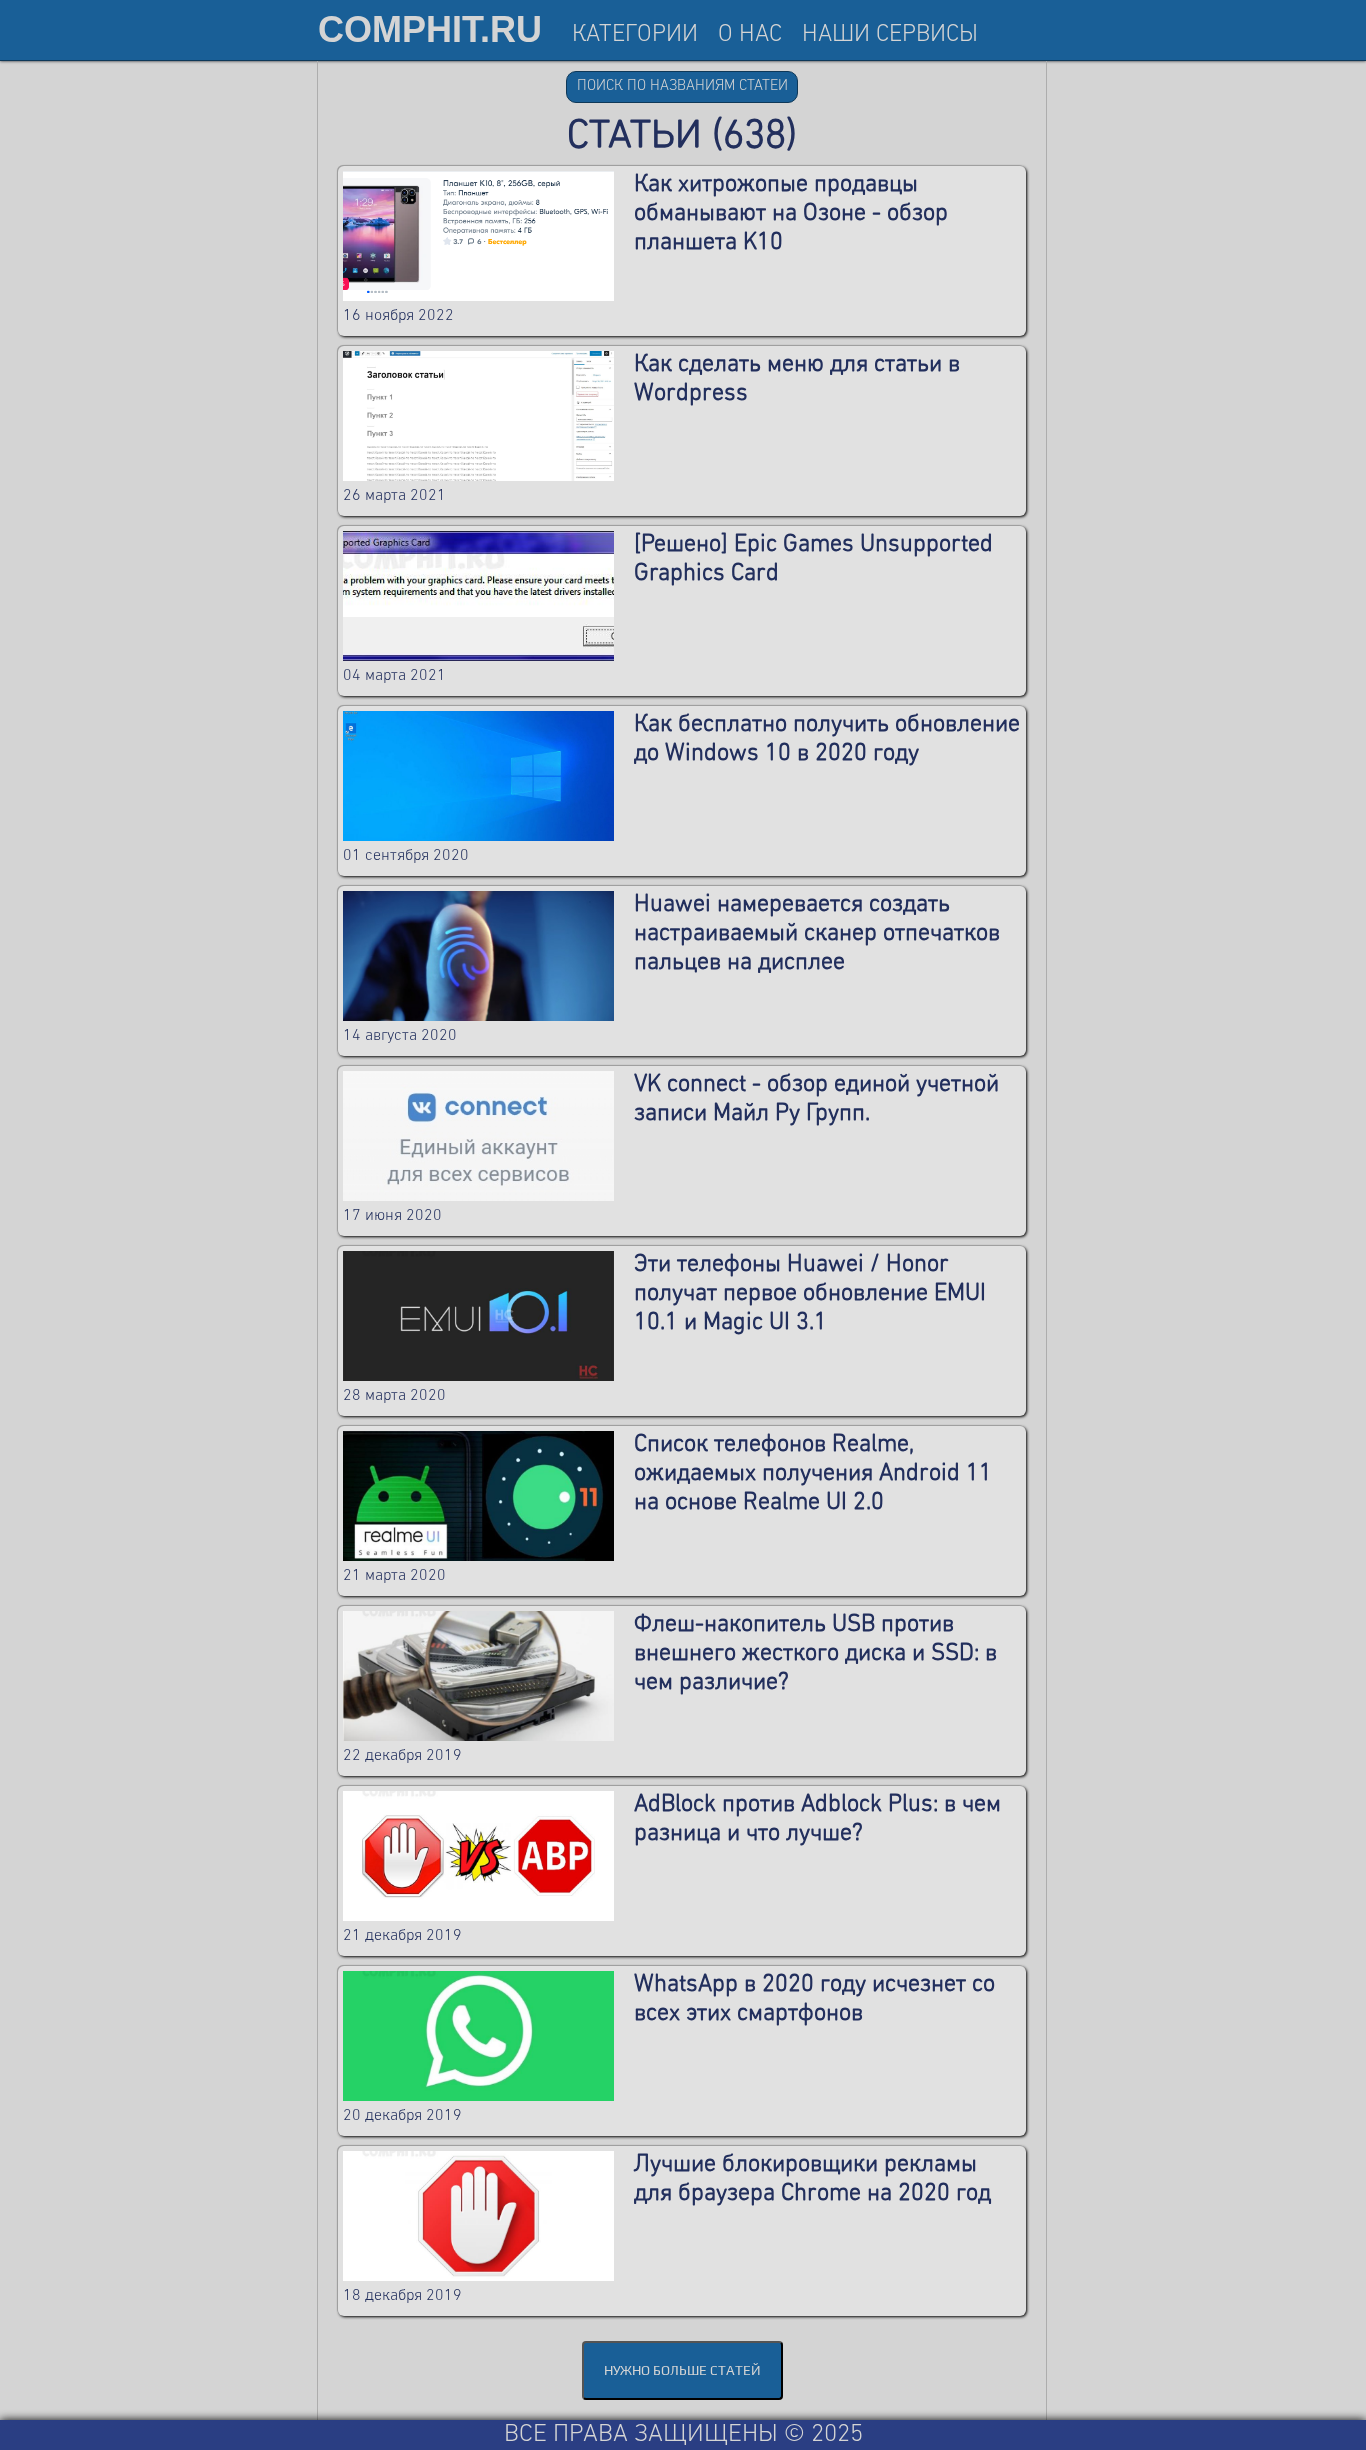Open the hard disk and USB thumbnail

point(478,1676)
